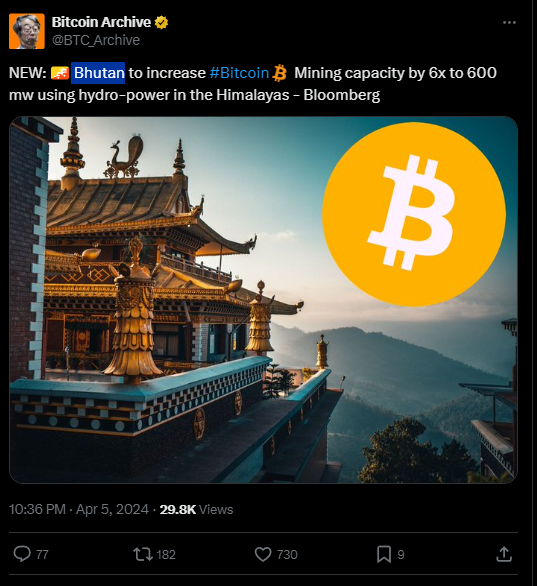Open the Bitcoin Archive display name
This screenshot has width=537, height=586.
pos(101,22)
